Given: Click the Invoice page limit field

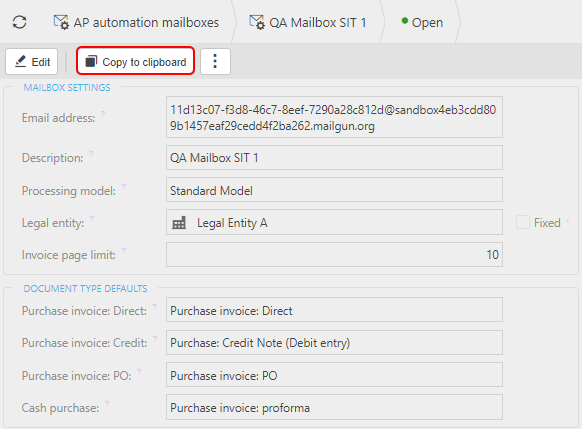Looking at the screenshot, I should [x=334, y=255].
